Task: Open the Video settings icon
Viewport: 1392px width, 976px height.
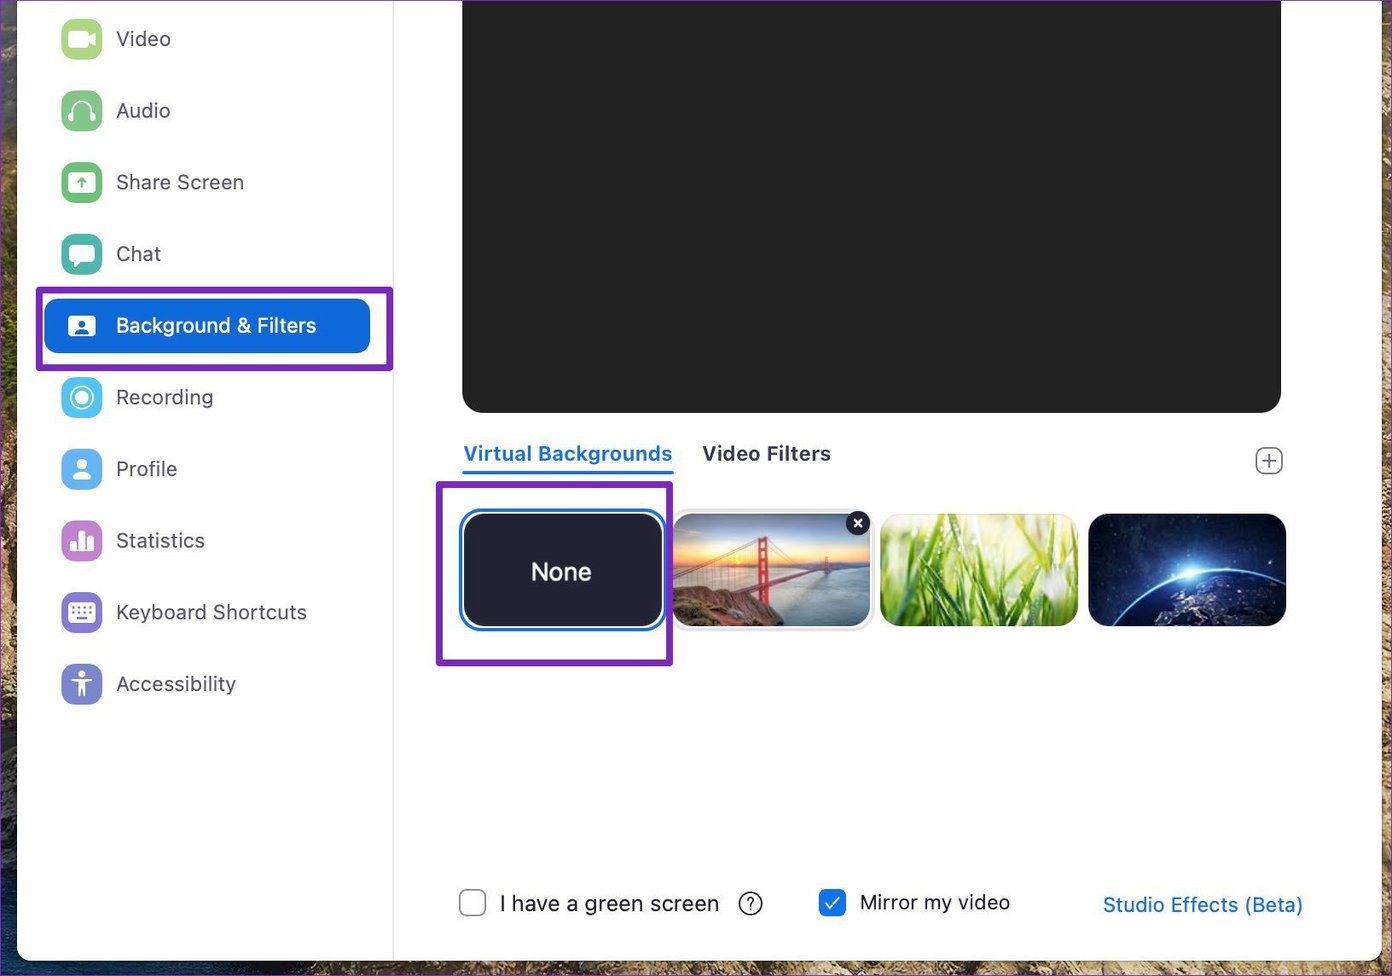Action: pos(81,39)
